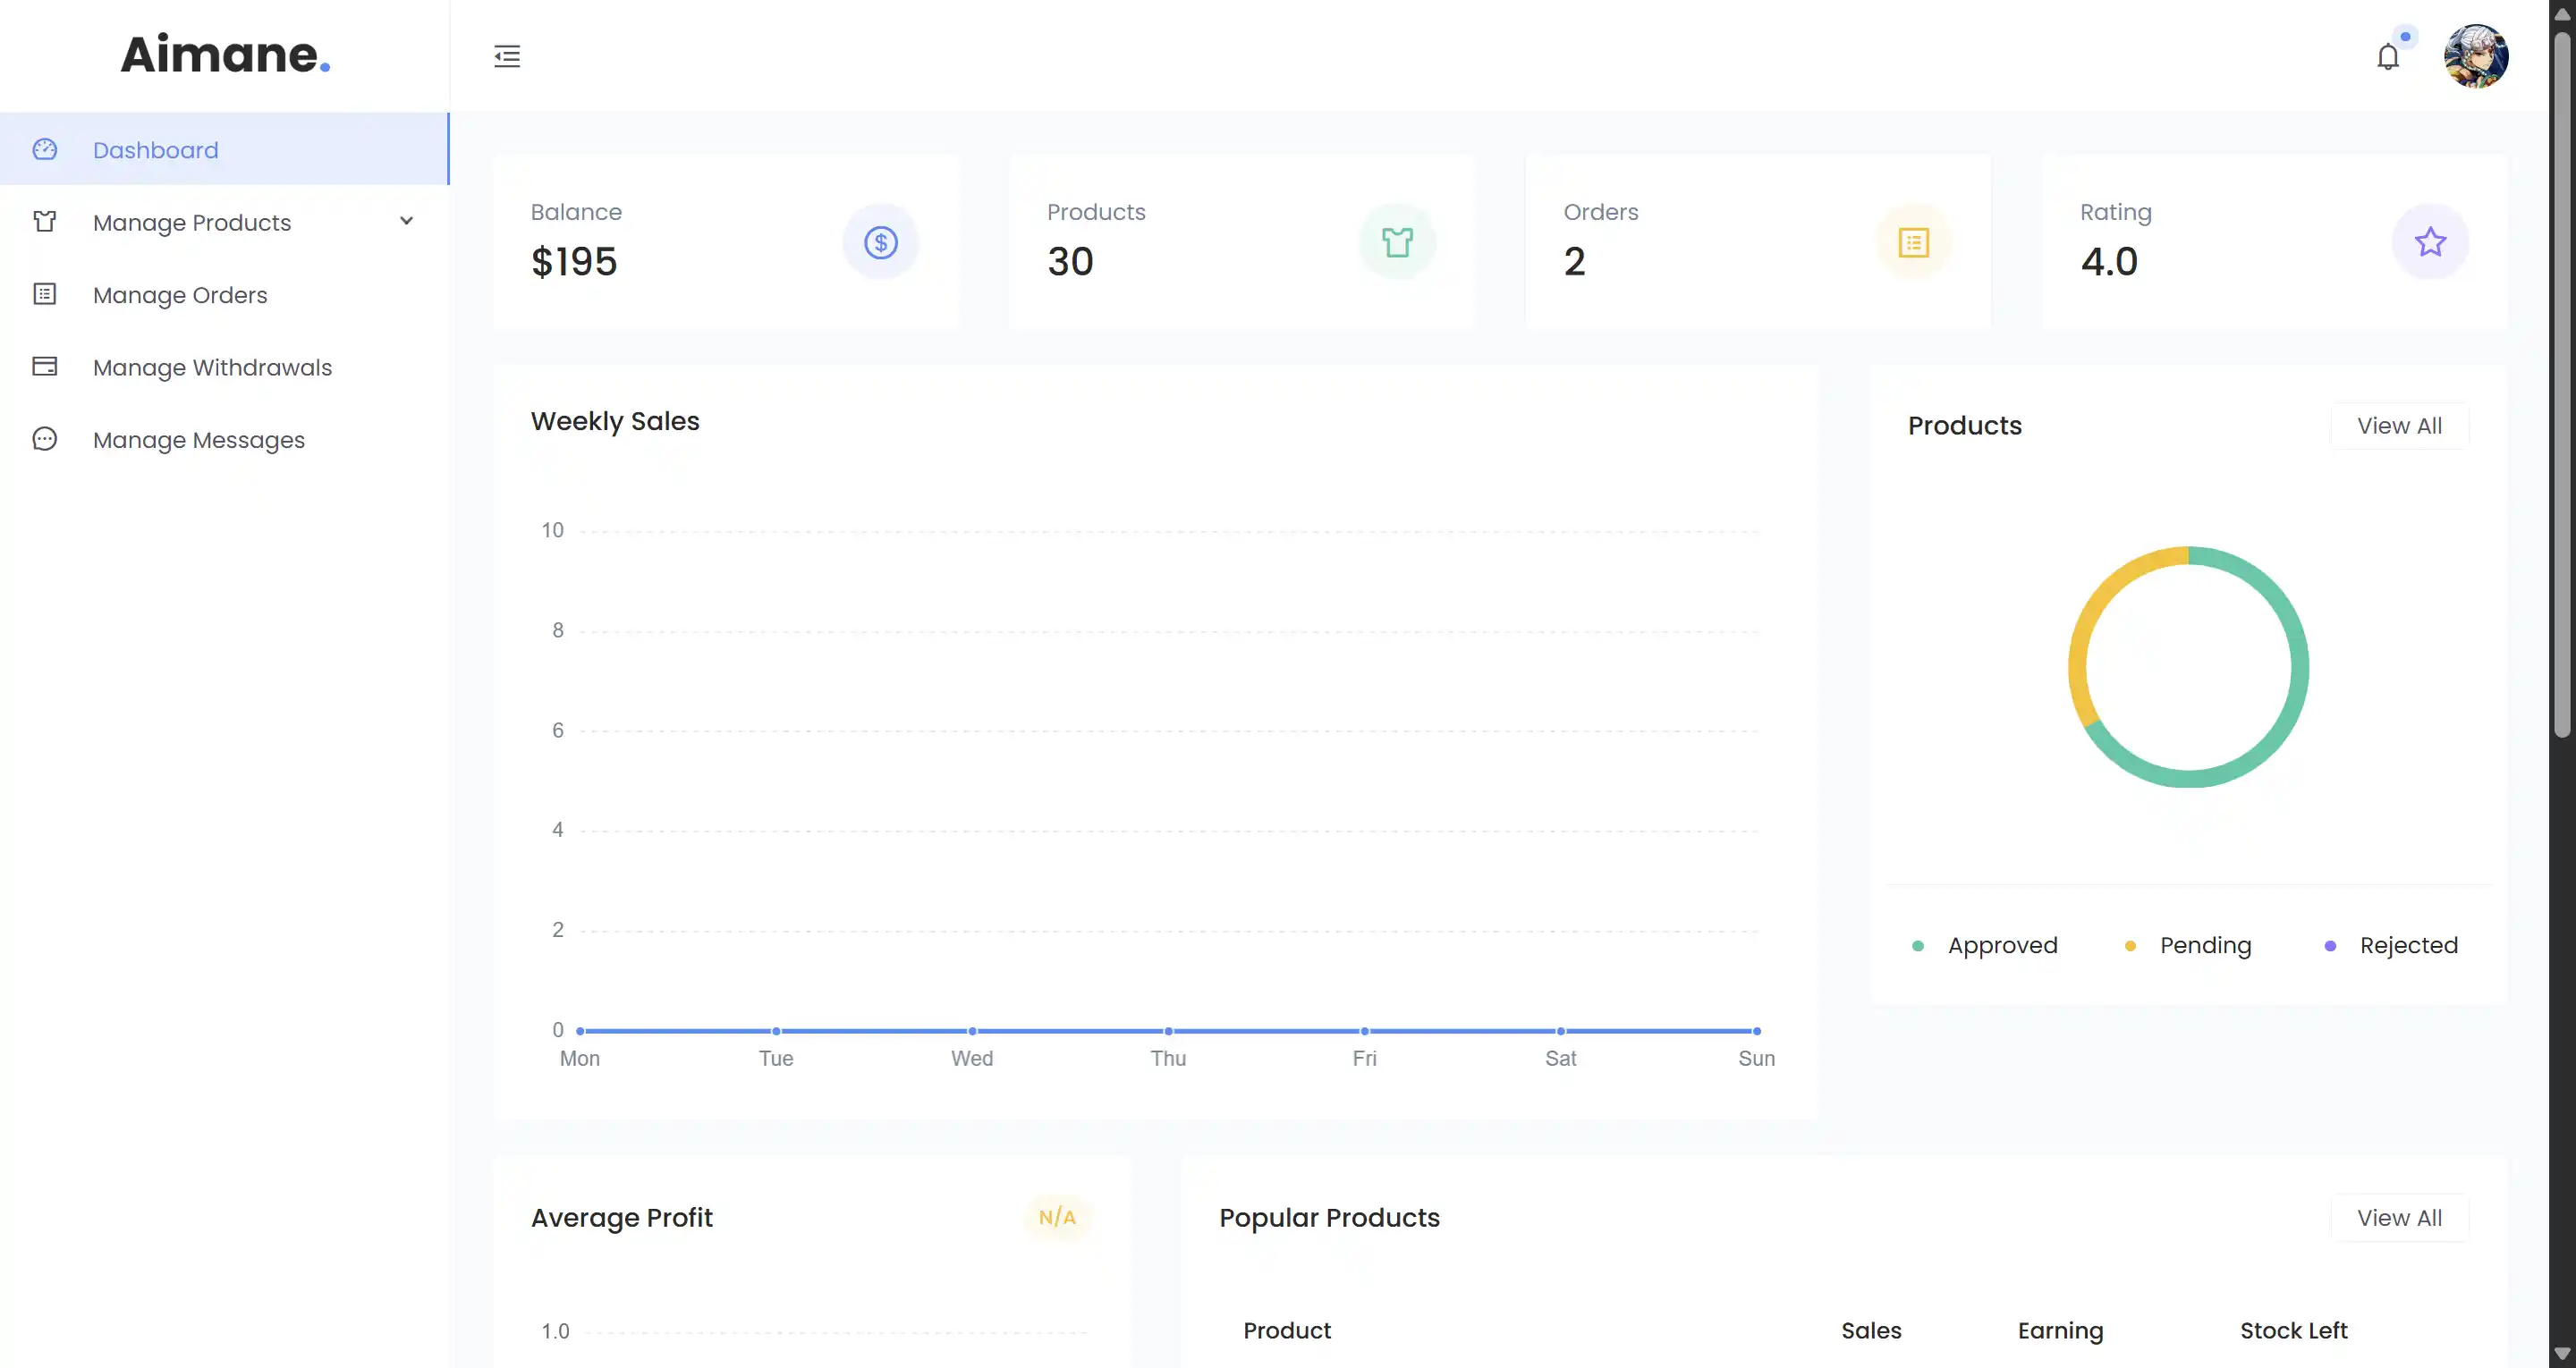2576x1368 pixels.
Task: Click the Manage Messages chat-bubble icon
Action: pyautogui.click(x=45, y=439)
